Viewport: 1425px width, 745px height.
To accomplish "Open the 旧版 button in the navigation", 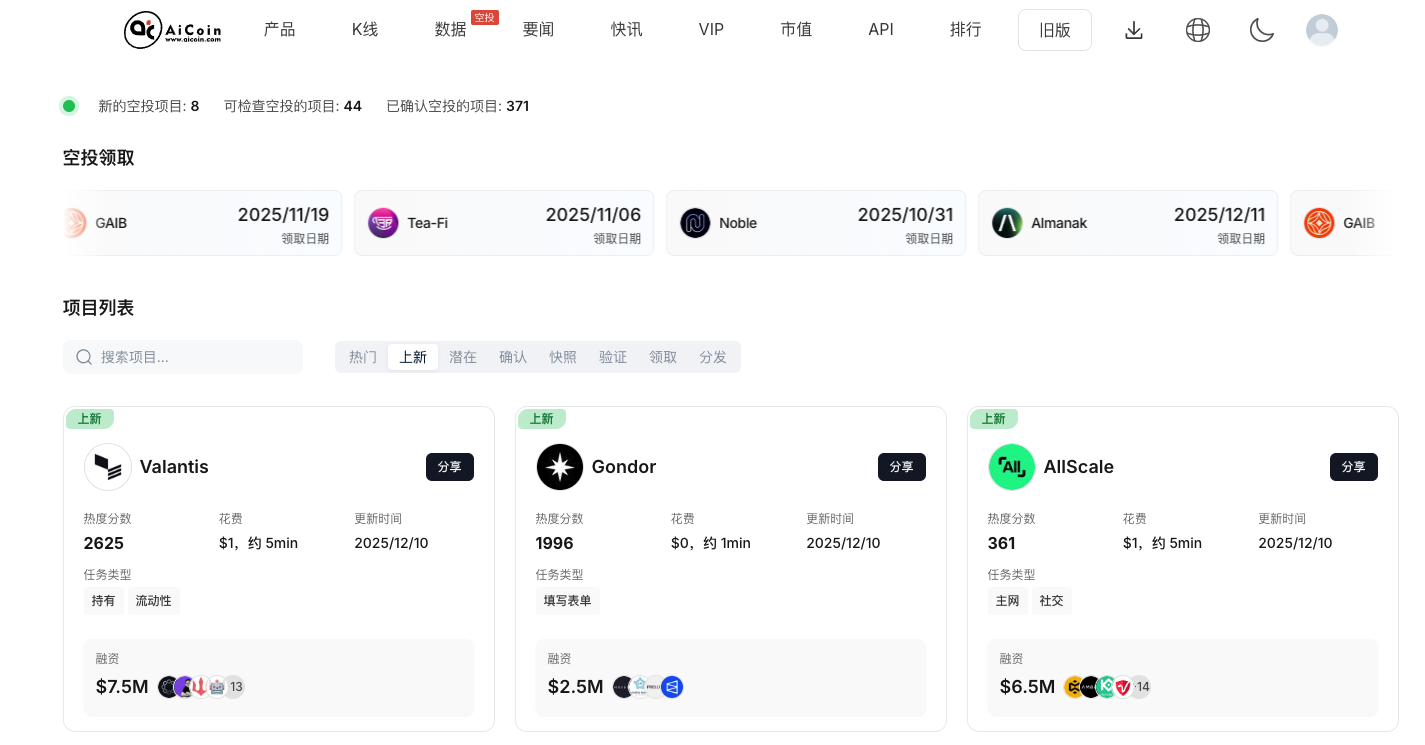I will pyautogui.click(x=1054, y=29).
